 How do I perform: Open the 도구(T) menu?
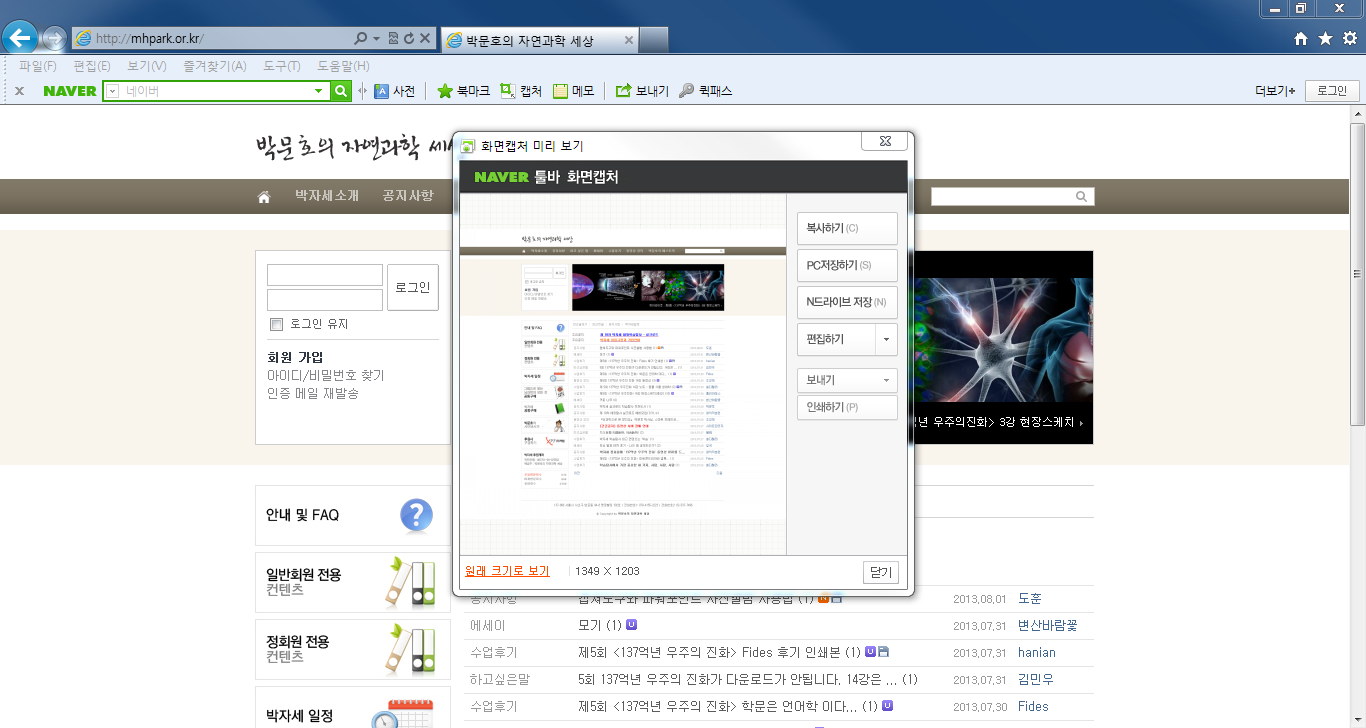281,66
